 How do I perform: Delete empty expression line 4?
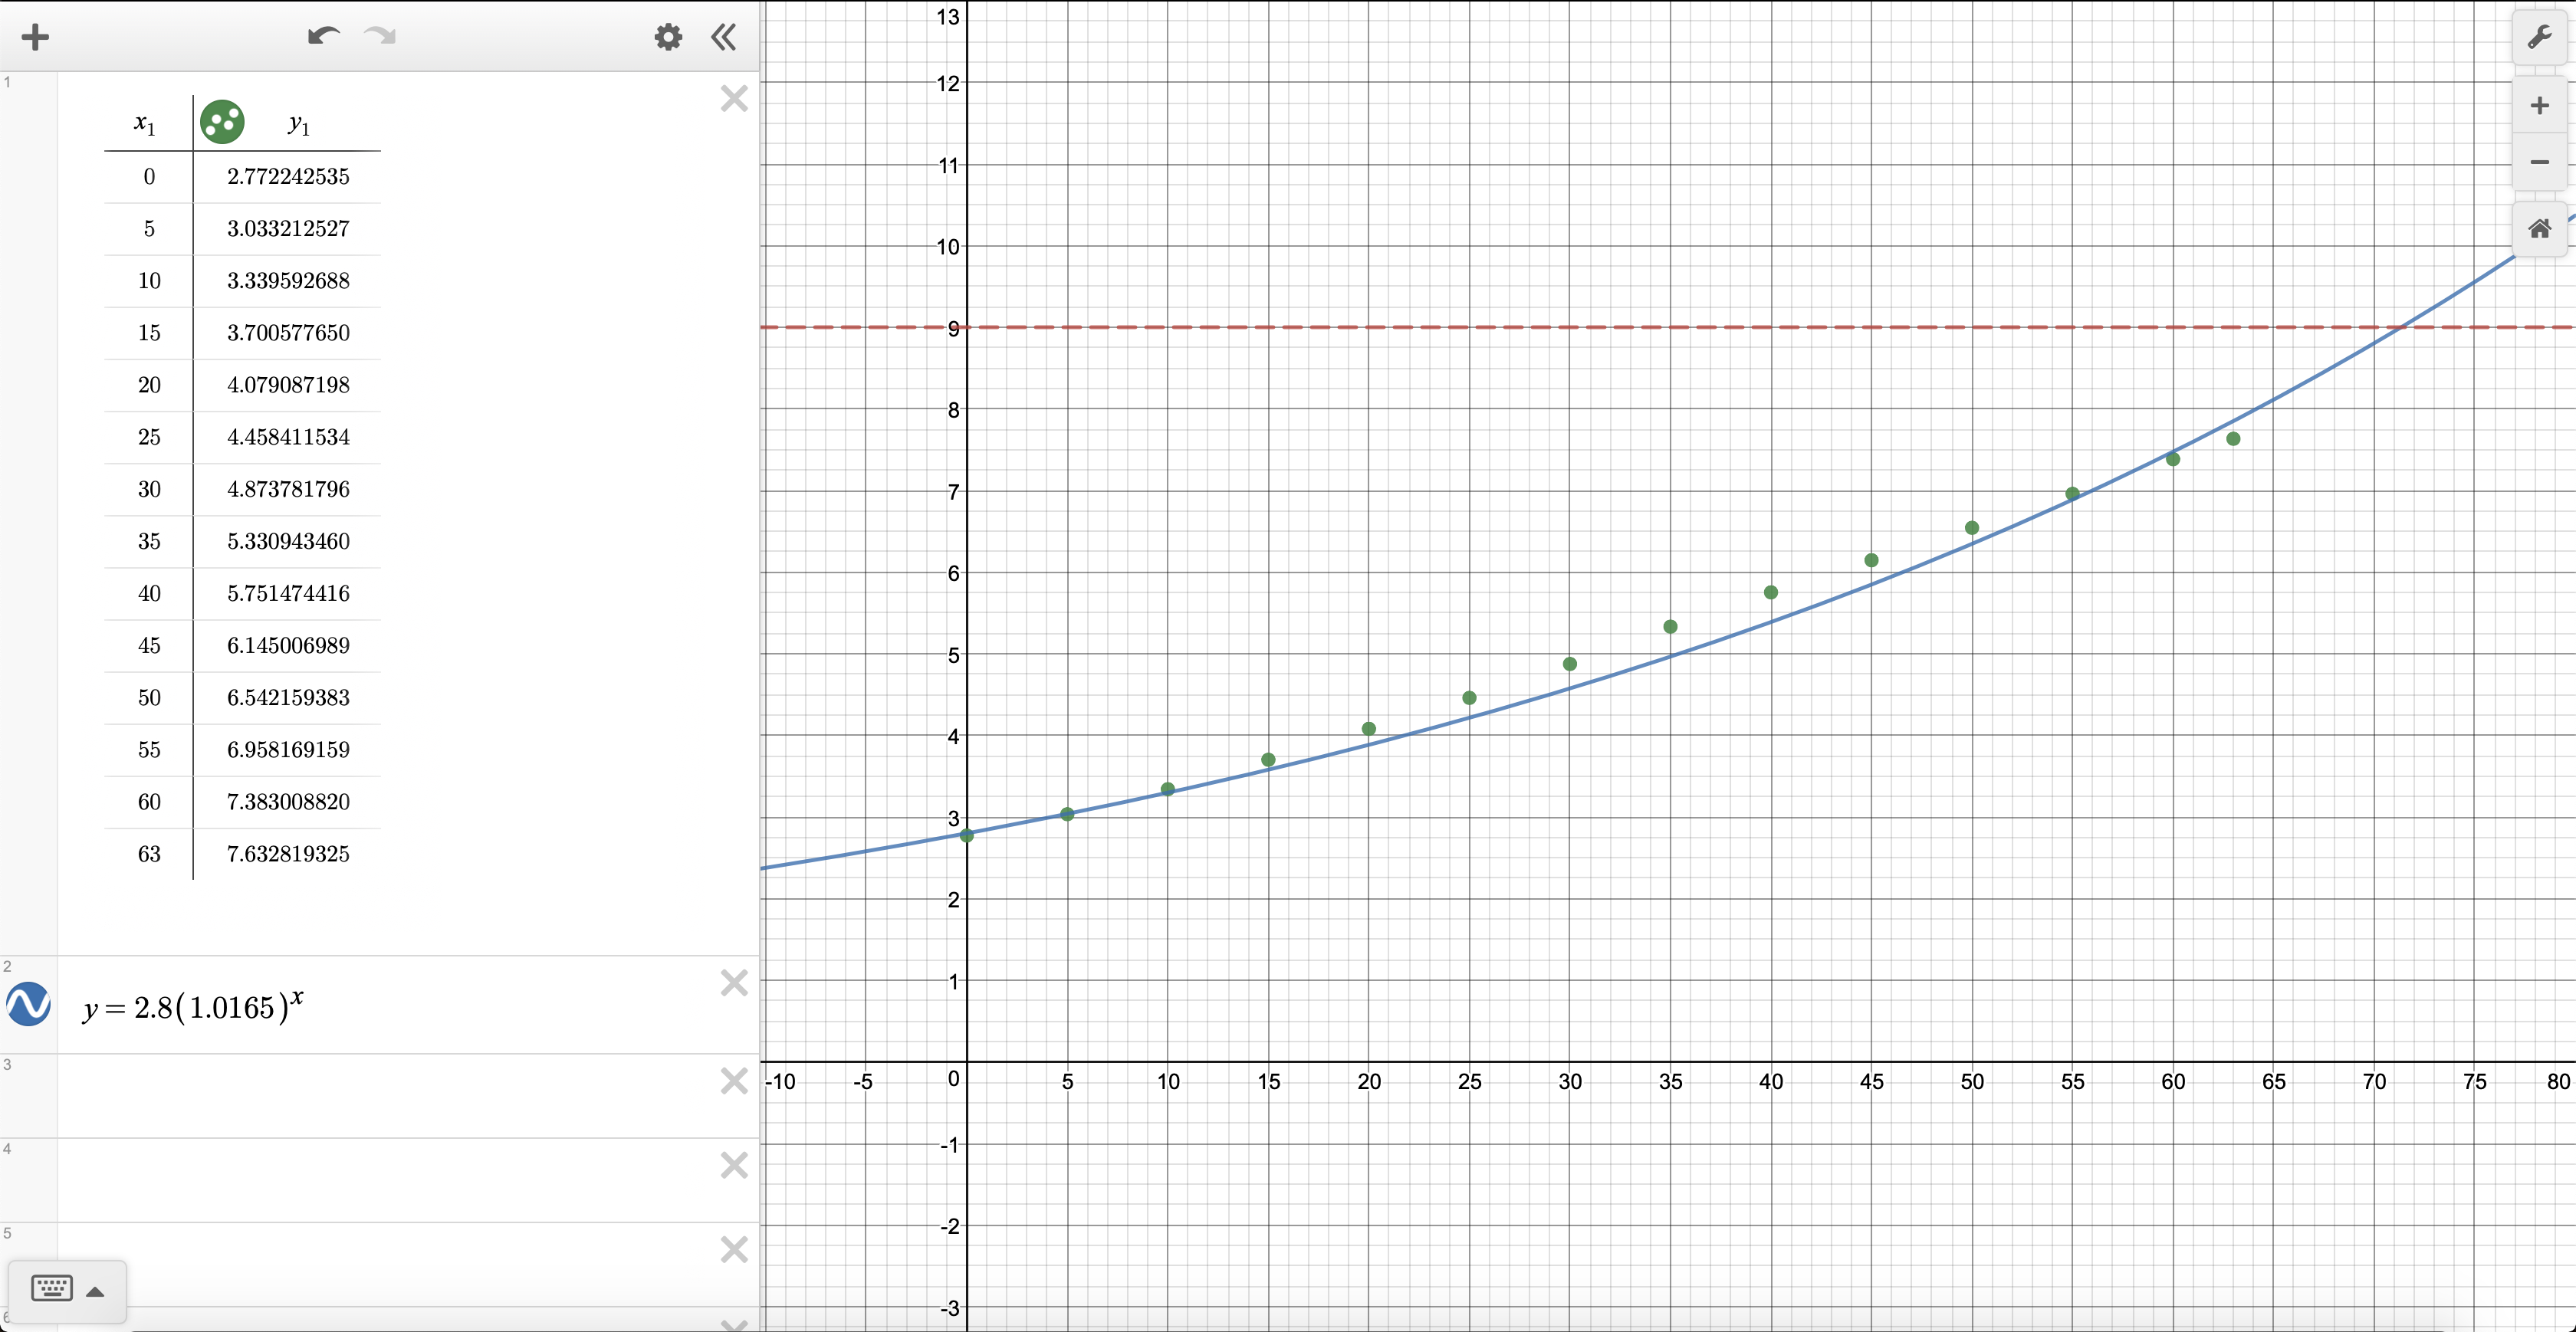pyautogui.click(x=734, y=1165)
